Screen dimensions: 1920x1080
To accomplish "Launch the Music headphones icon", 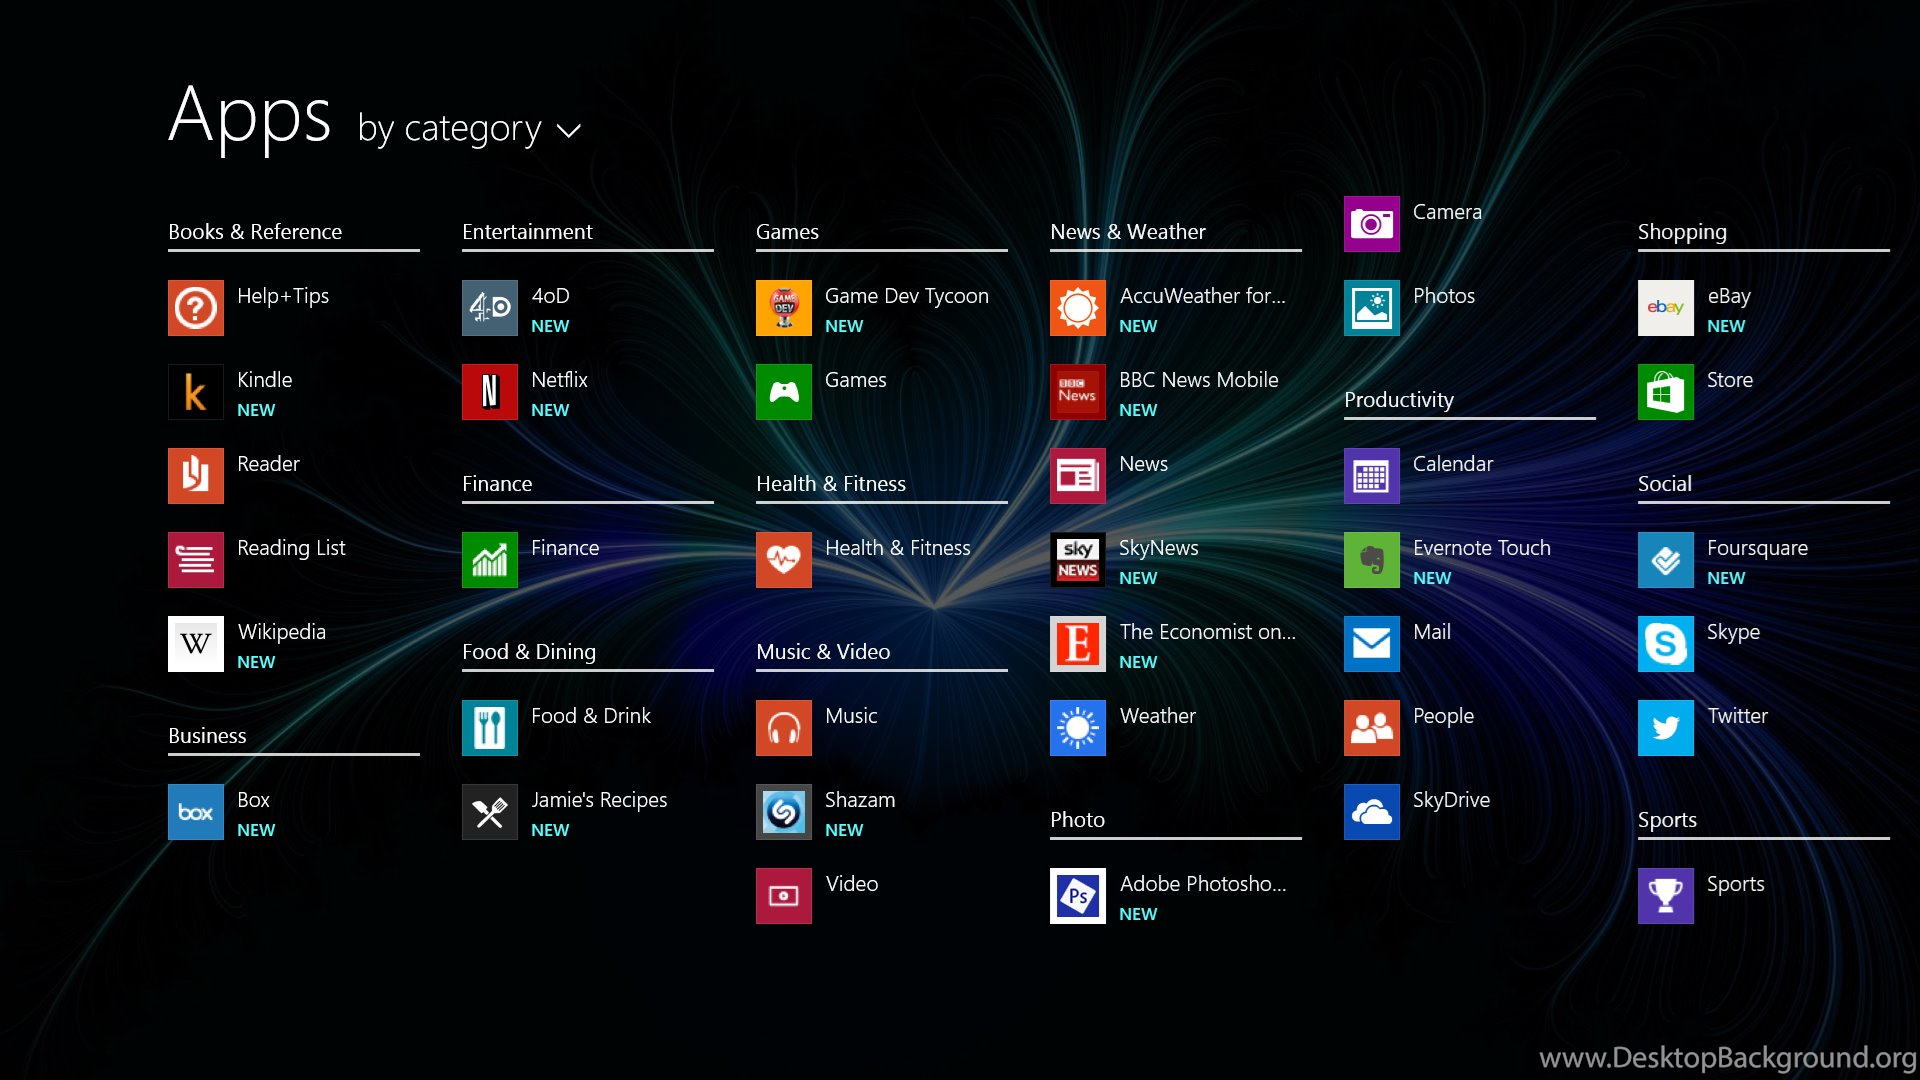I will click(784, 728).
